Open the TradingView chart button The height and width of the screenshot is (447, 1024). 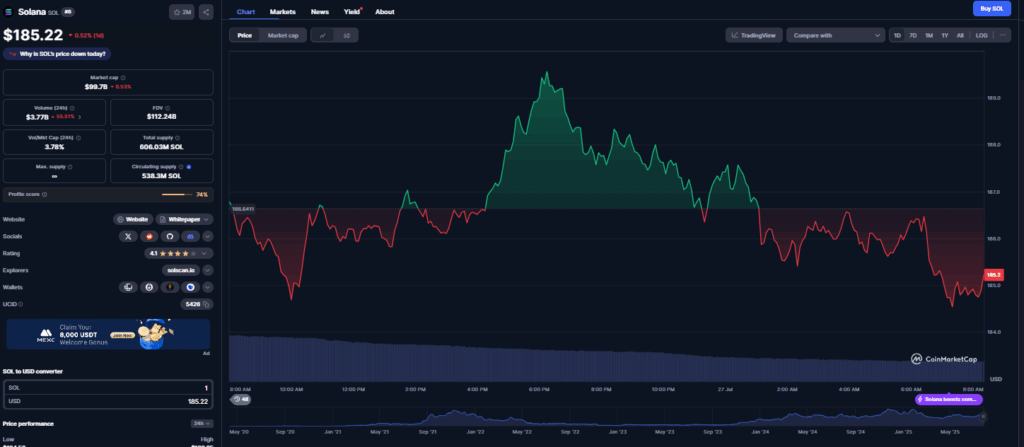click(x=754, y=35)
